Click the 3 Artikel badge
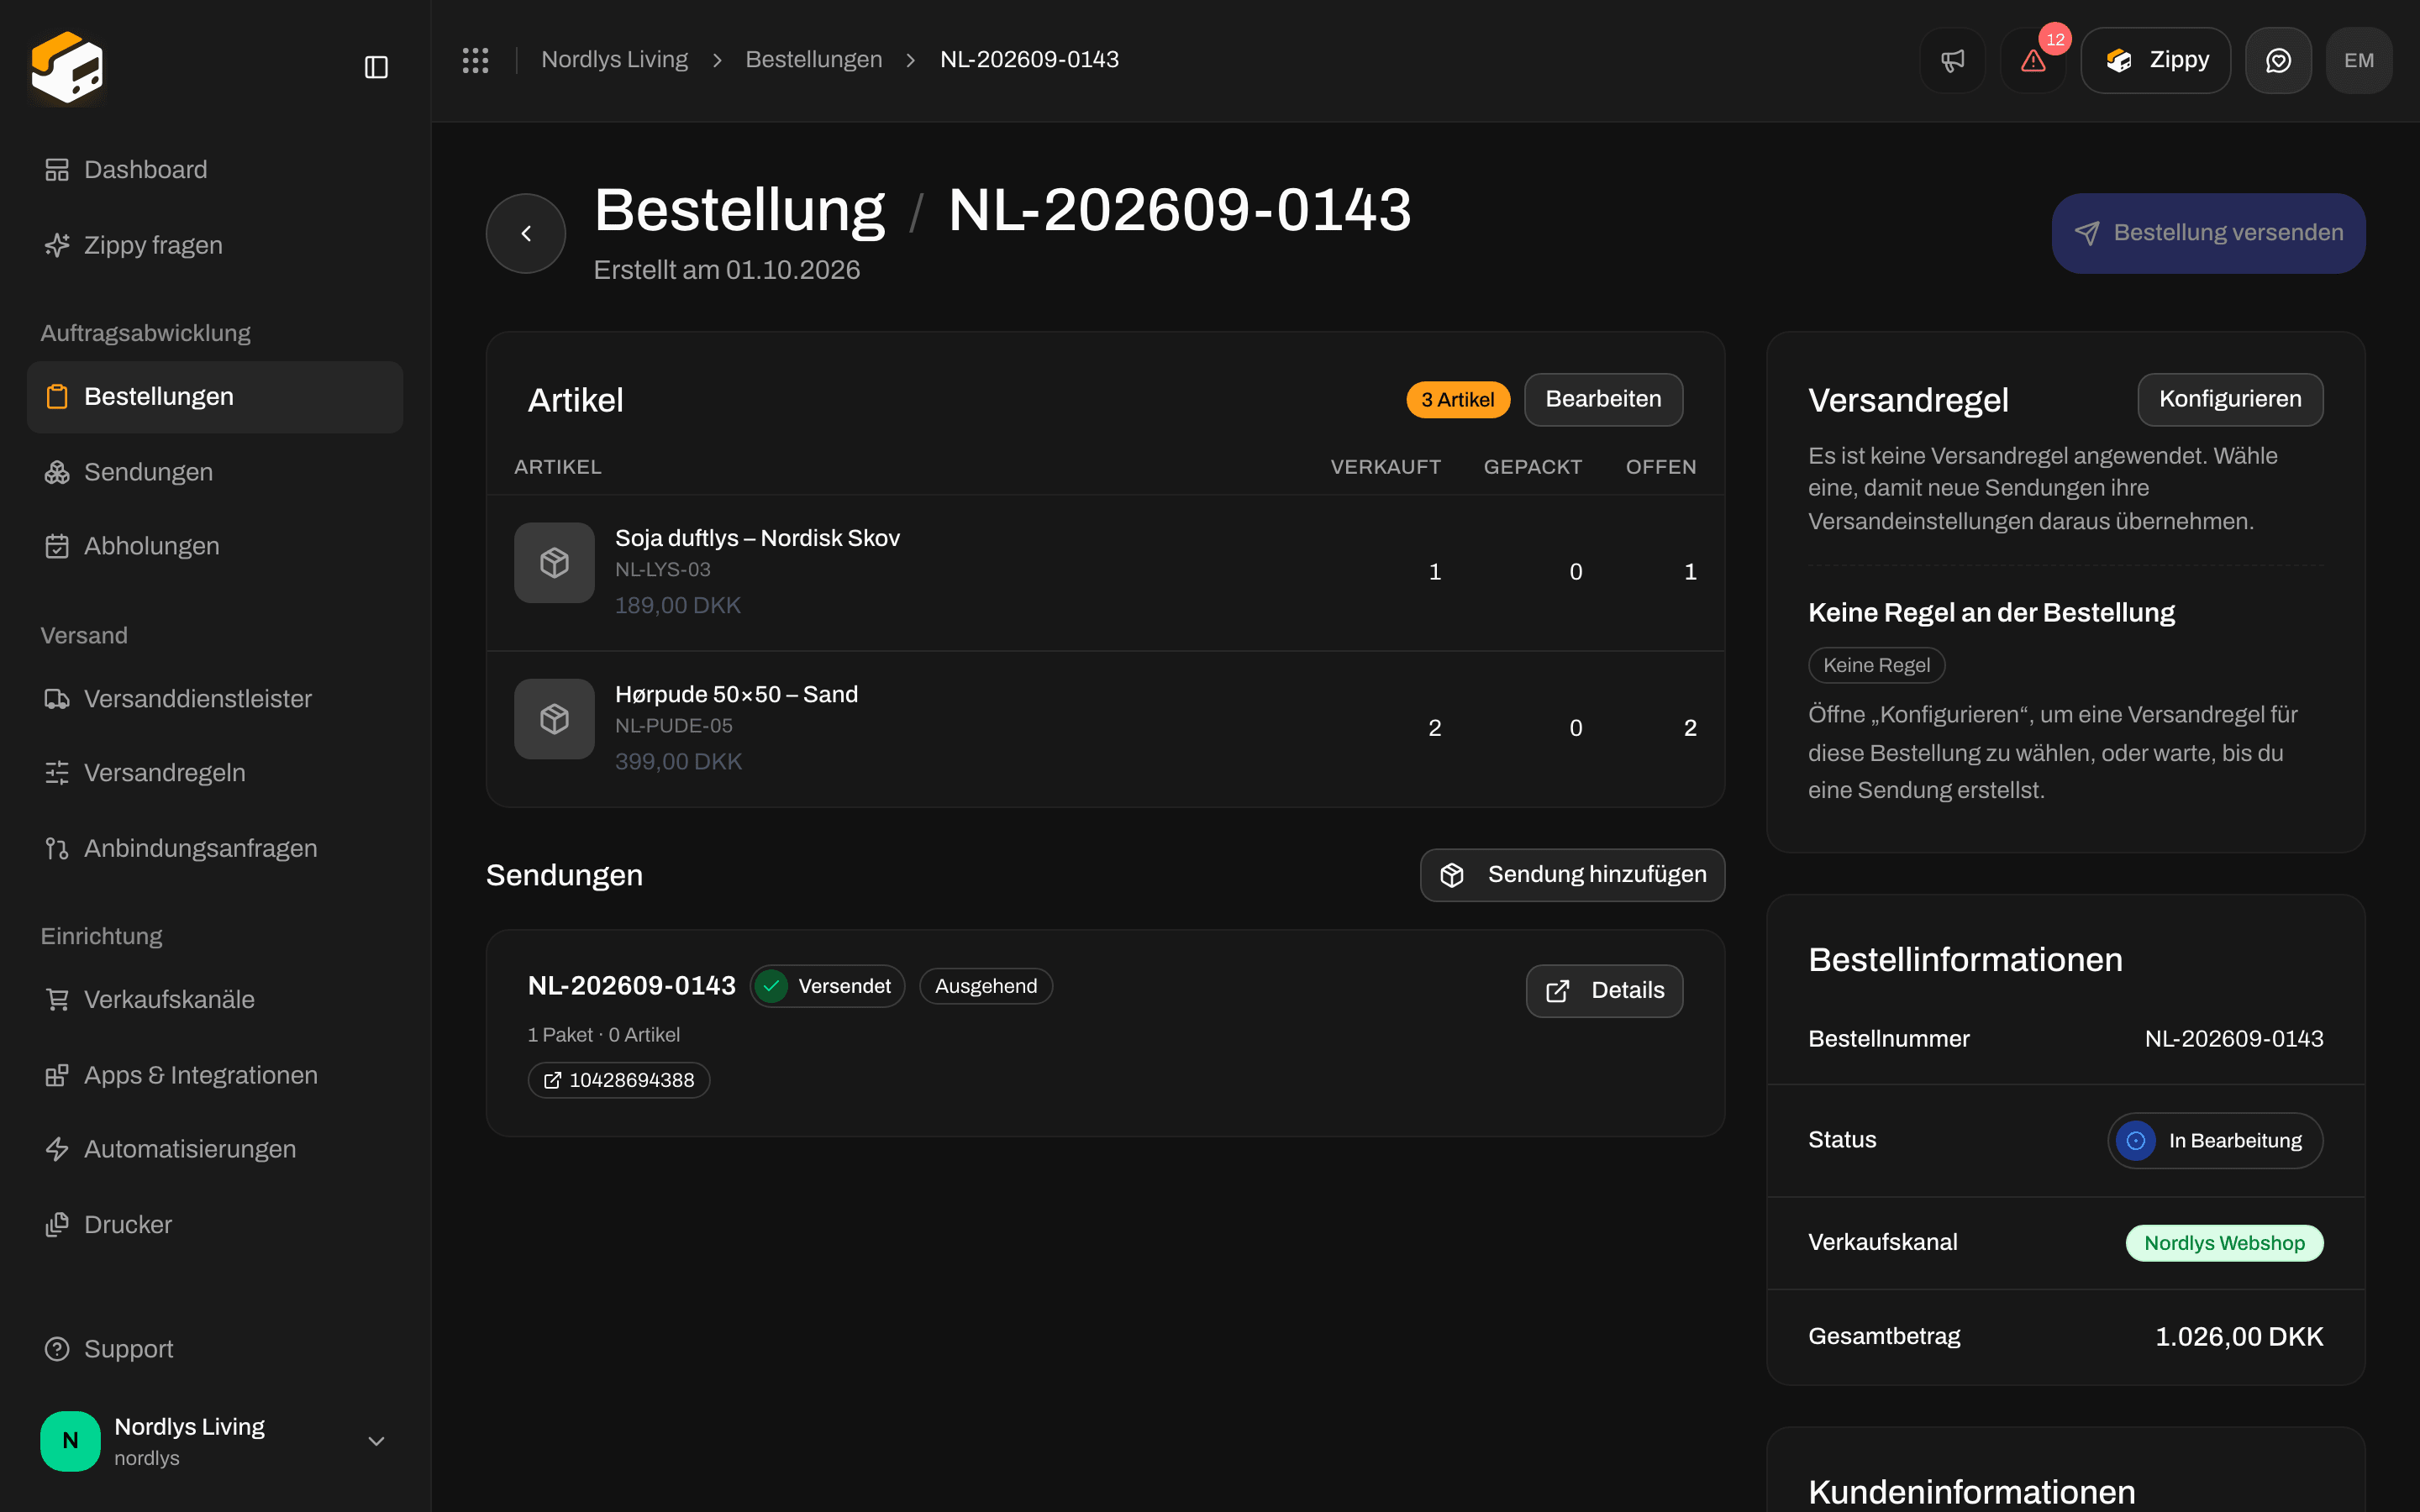Viewport: 2420px width, 1512px height. click(x=1457, y=400)
